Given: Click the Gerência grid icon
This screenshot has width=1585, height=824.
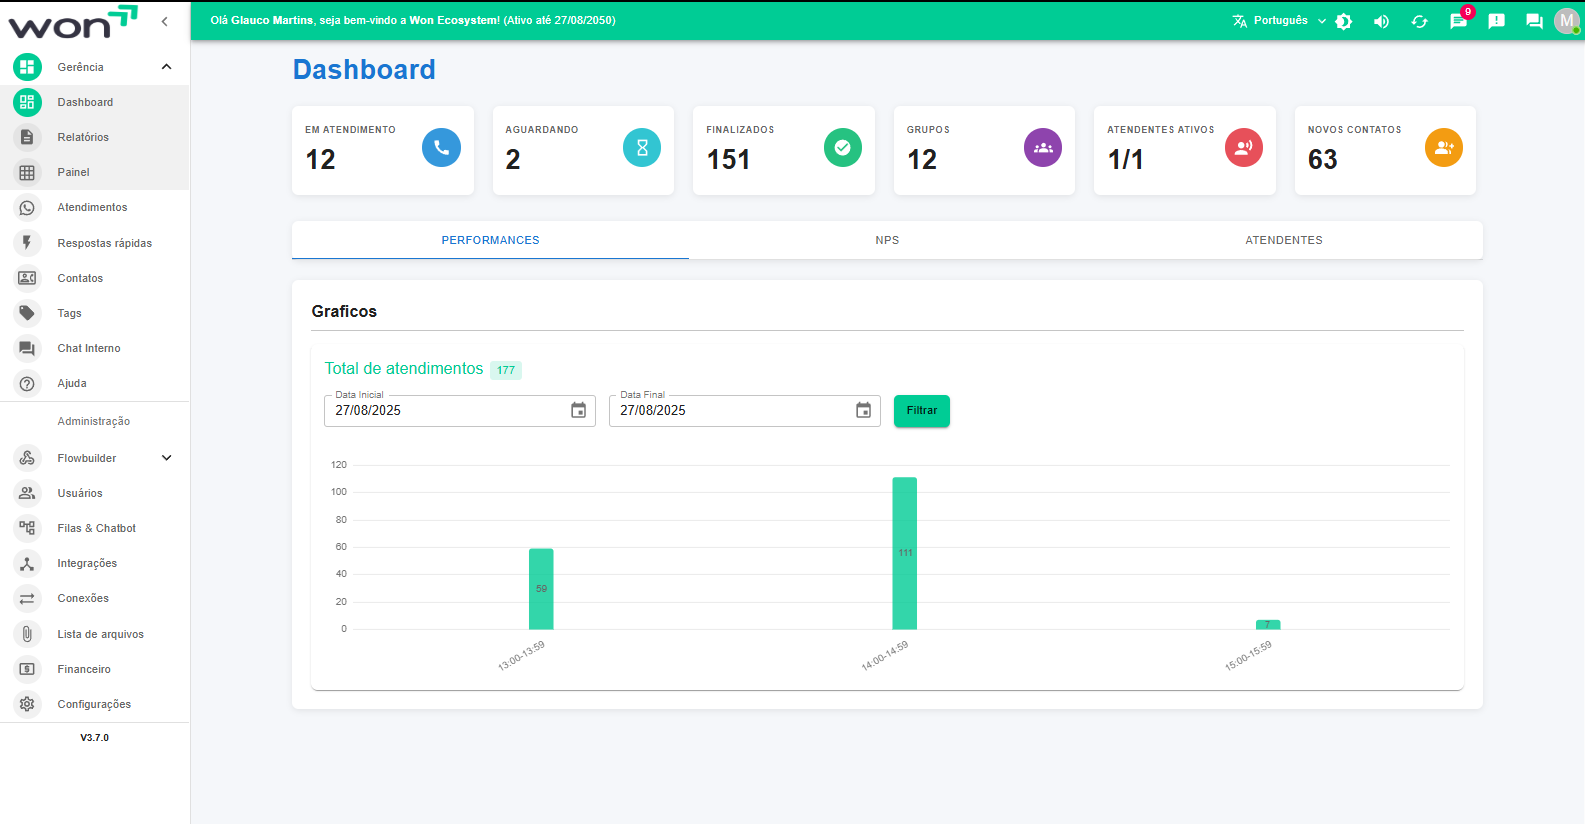Looking at the screenshot, I should pos(27,67).
